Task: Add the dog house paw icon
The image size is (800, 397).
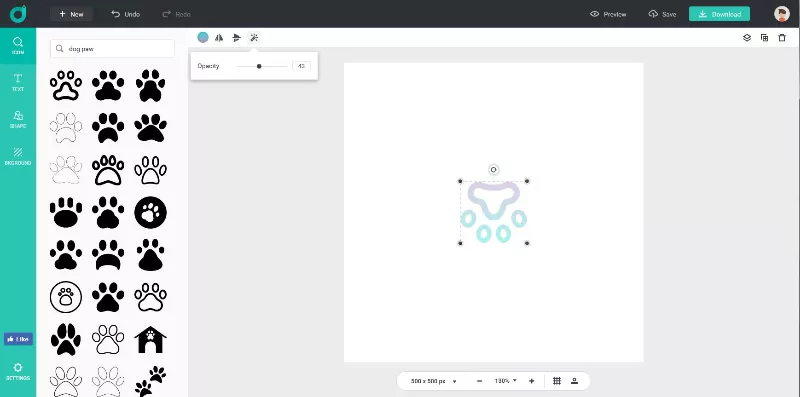Action: (151, 339)
